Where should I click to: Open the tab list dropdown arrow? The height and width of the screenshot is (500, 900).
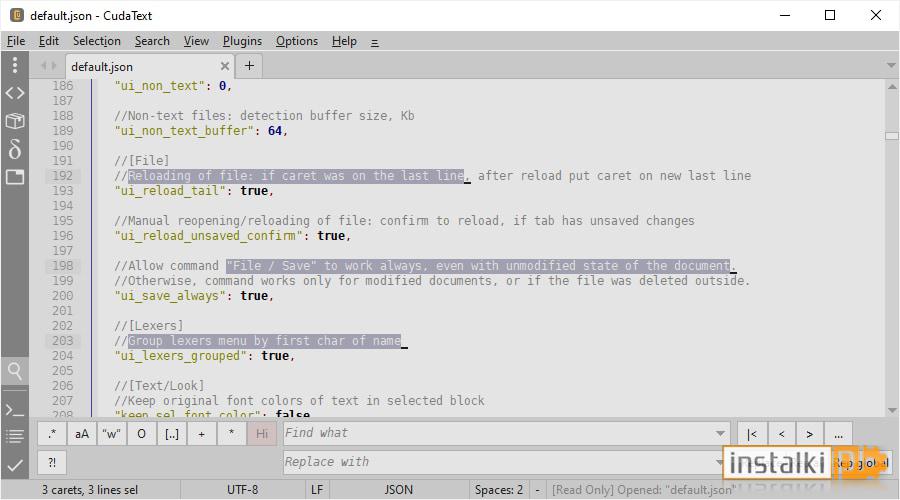pos(891,66)
